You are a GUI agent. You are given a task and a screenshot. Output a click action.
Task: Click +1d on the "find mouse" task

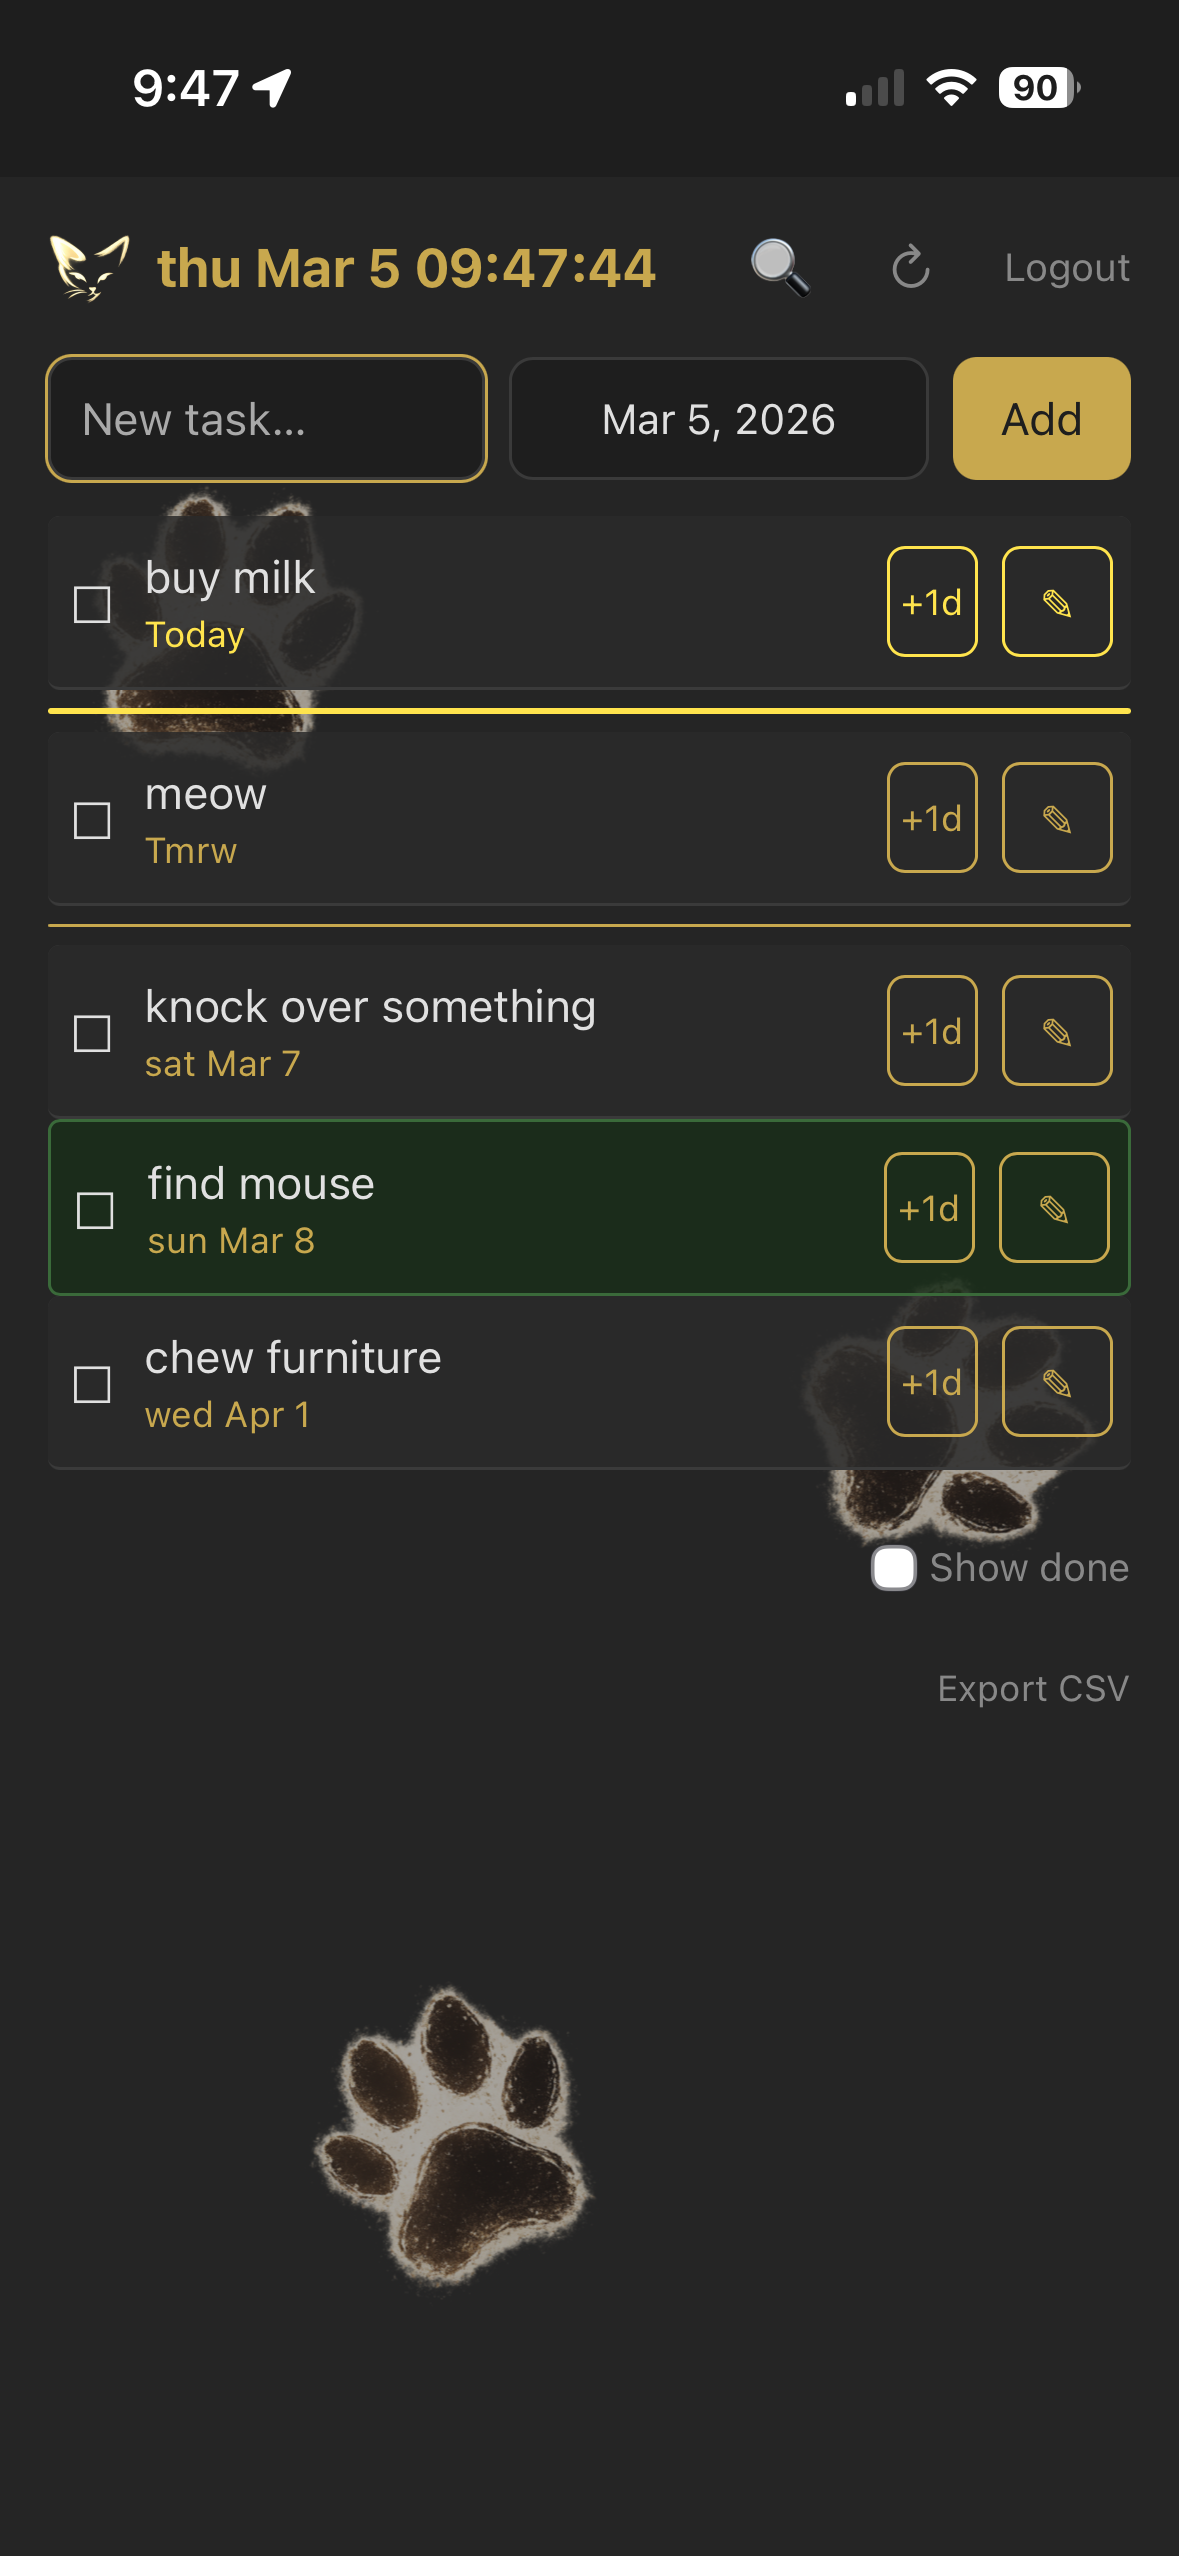(929, 1206)
